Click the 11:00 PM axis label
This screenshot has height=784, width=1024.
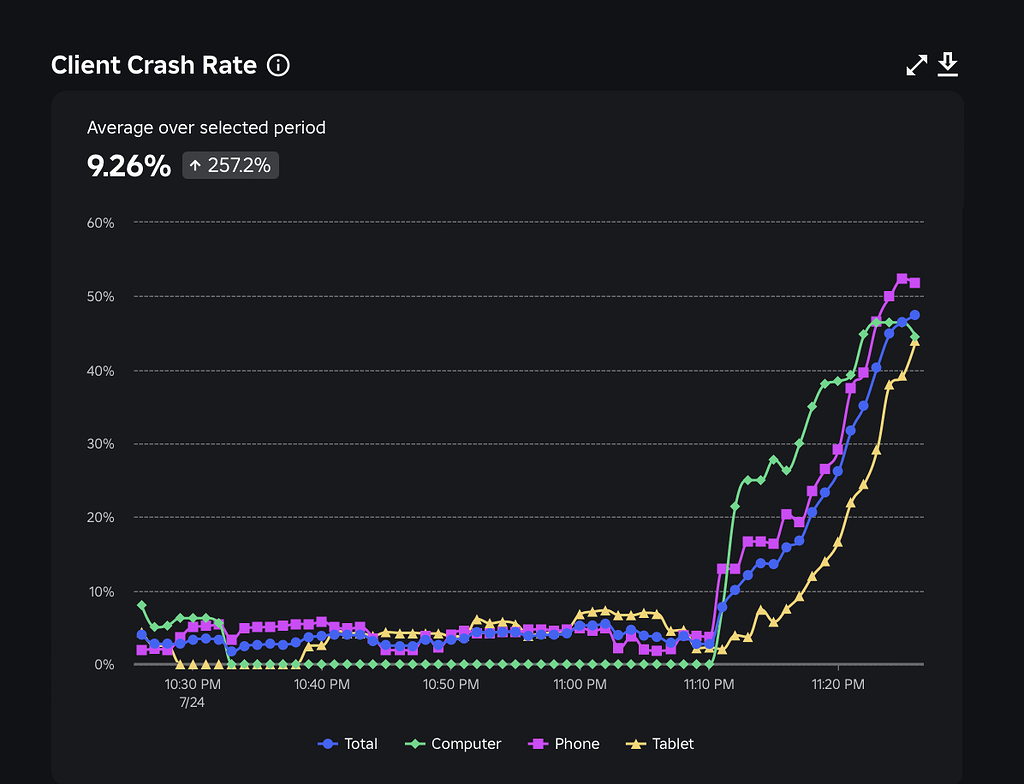580,685
